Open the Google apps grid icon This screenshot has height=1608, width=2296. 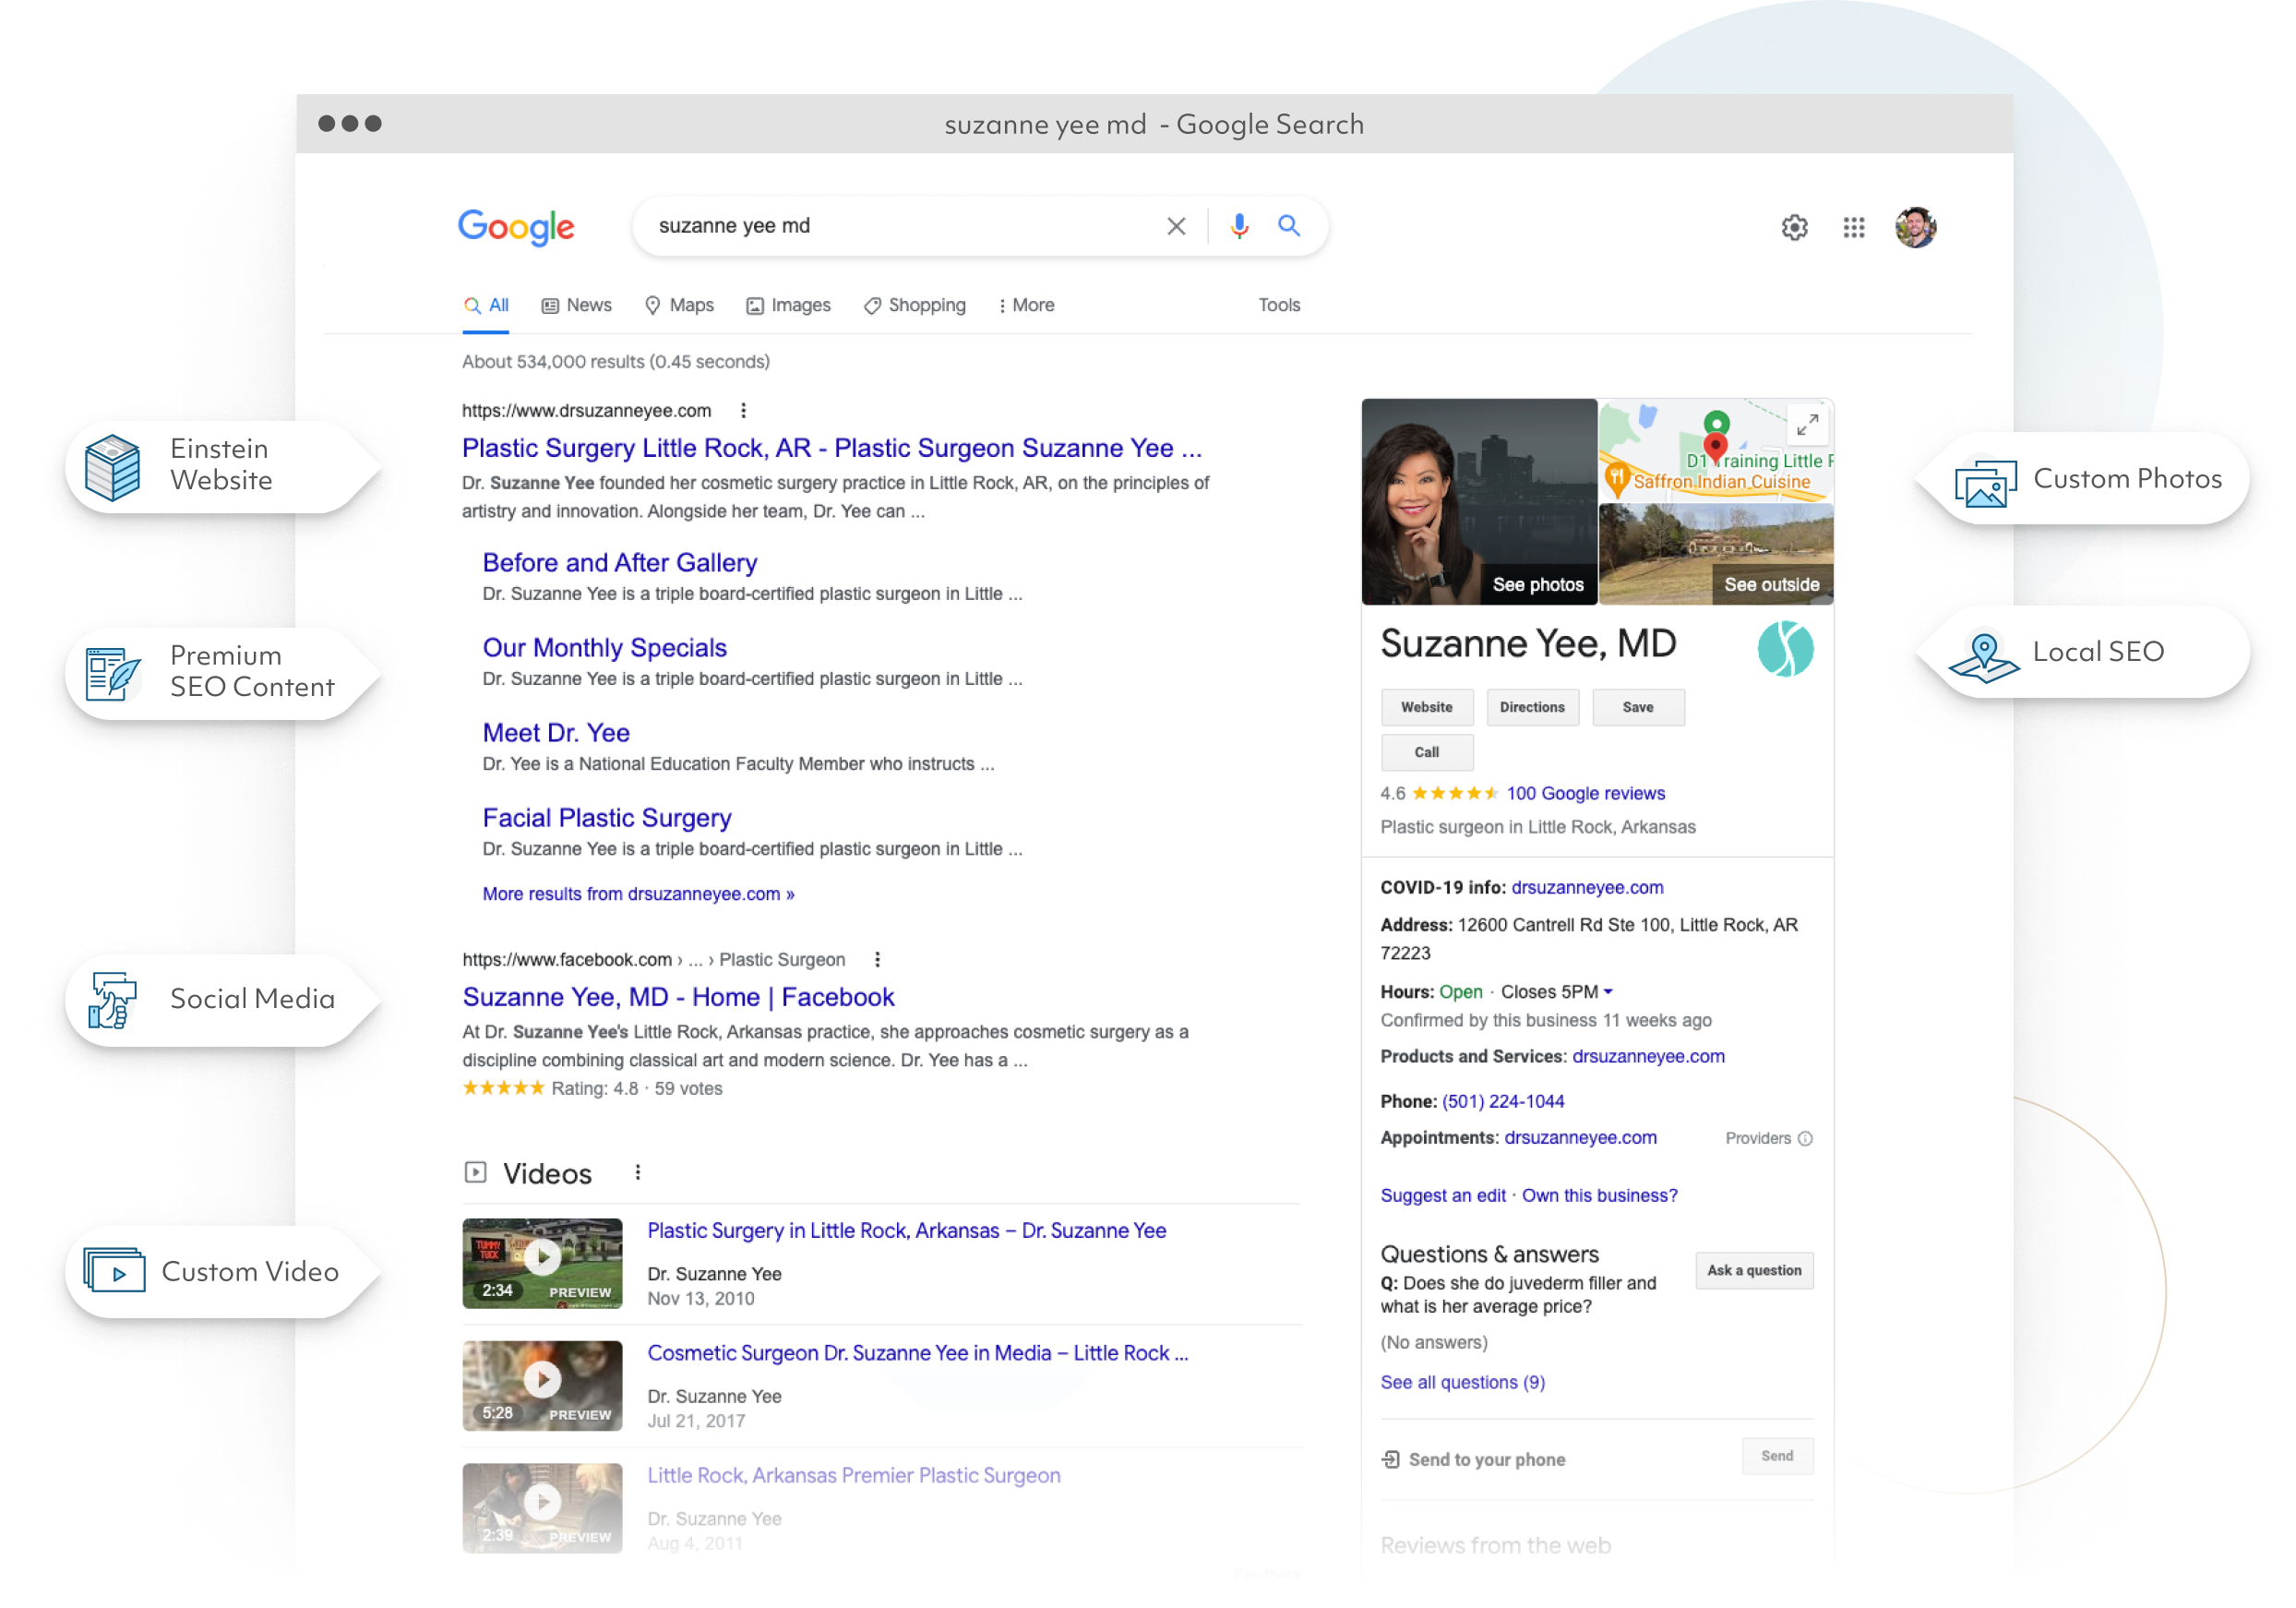[1855, 227]
